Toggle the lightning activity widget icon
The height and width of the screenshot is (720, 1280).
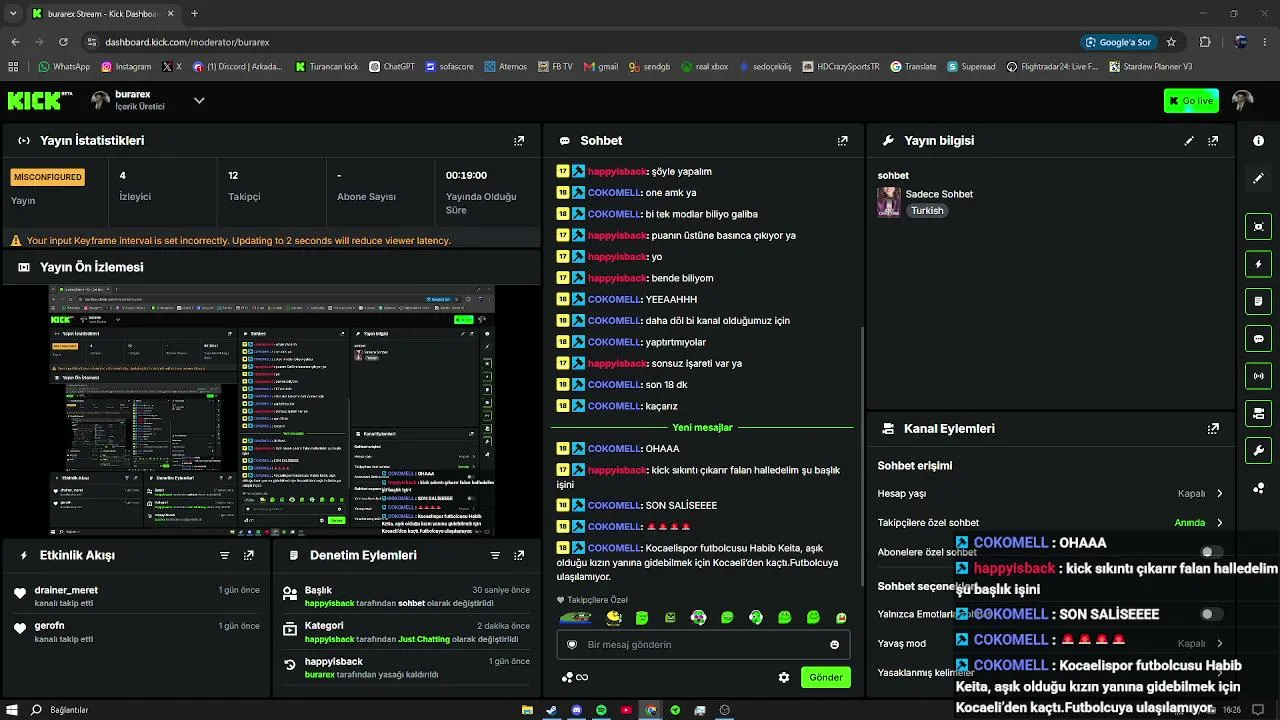[1259, 264]
